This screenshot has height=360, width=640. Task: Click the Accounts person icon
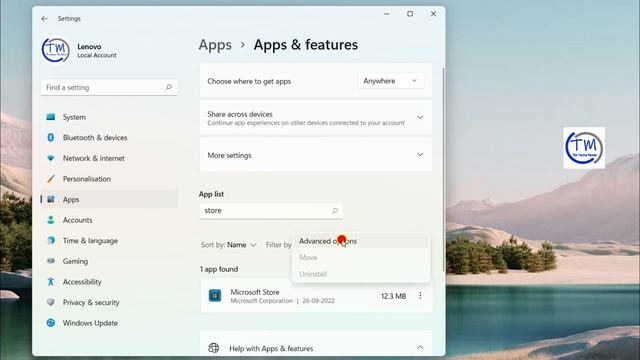(x=51, y=220)
